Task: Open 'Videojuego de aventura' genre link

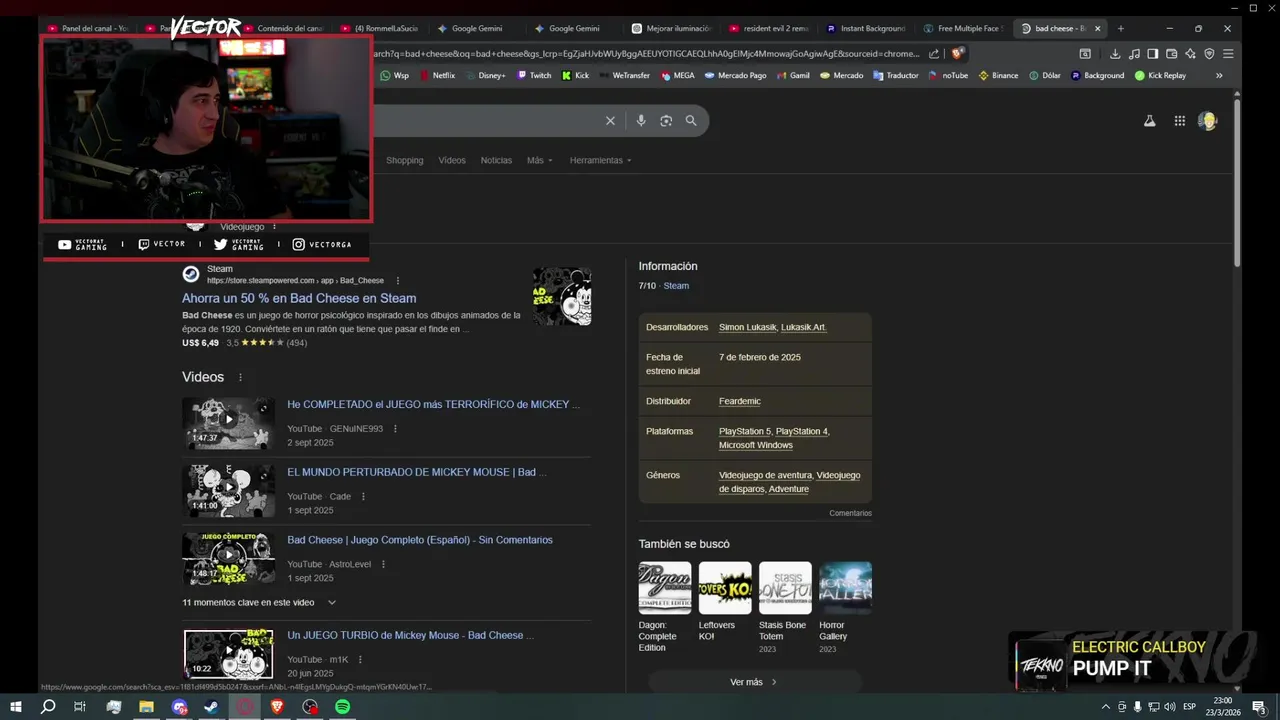Action: pos(765,475)
